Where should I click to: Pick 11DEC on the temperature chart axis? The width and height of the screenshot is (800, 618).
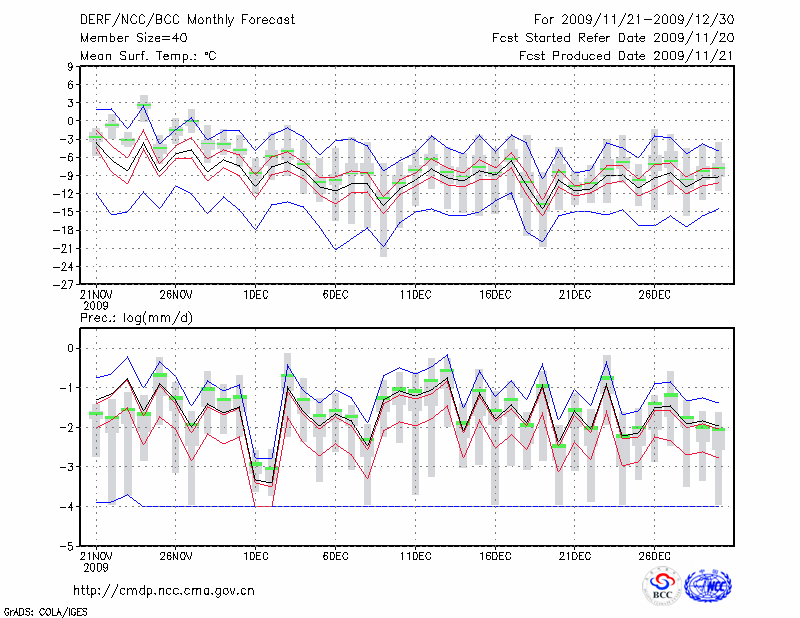point(415,294)
